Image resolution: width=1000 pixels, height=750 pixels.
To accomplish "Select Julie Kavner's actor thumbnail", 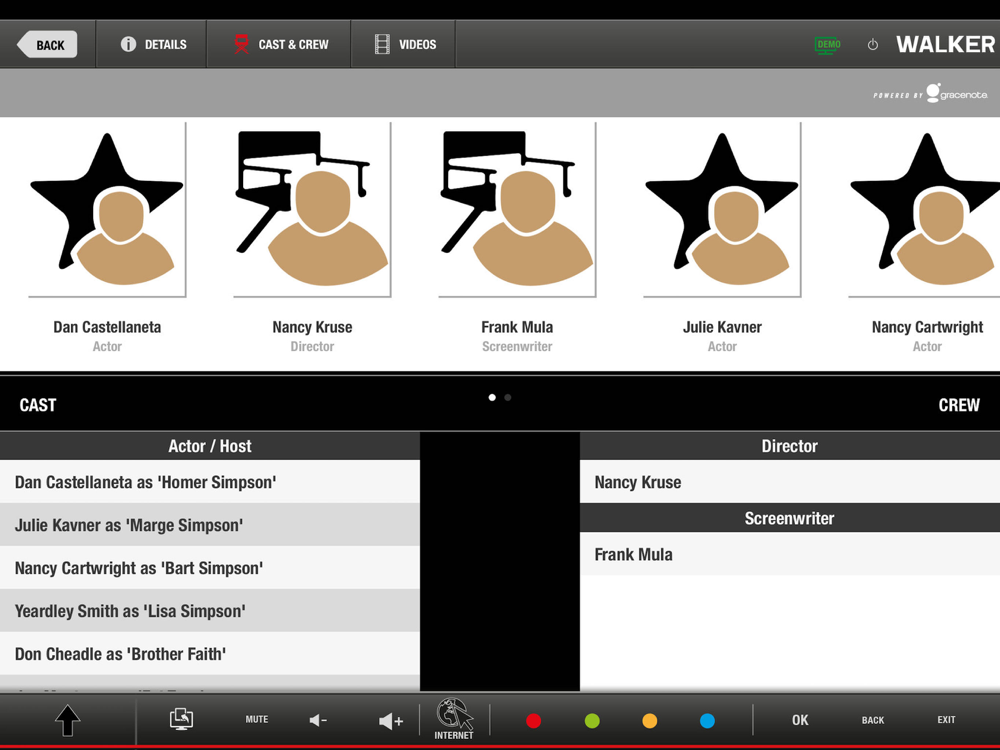I will click(722, 210).
